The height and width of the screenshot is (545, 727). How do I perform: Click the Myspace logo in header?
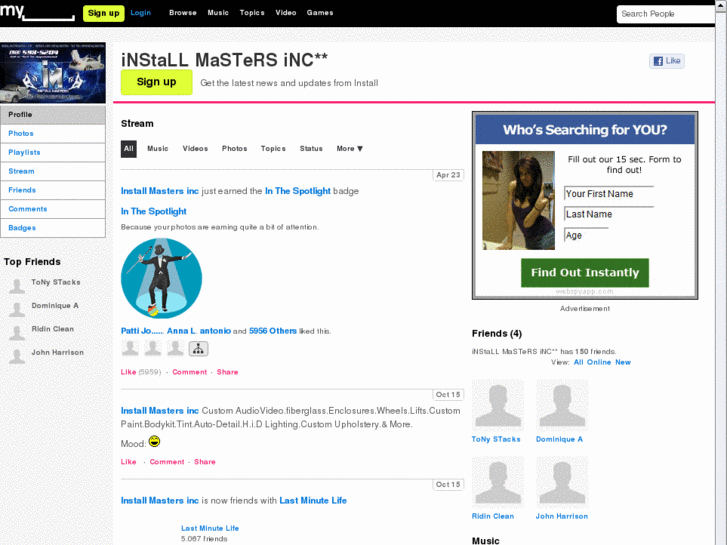pyautogui.click(x=37, y=12)
